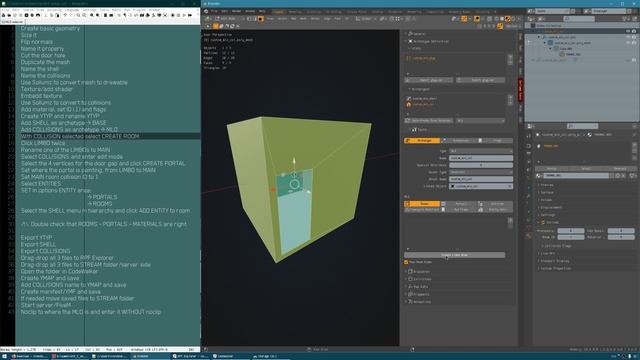This screenshot has width=640, height=360.
Task: Toggle viewport camera icon on first outliner row
Action: pyautogui.click(x=634, y=31)
